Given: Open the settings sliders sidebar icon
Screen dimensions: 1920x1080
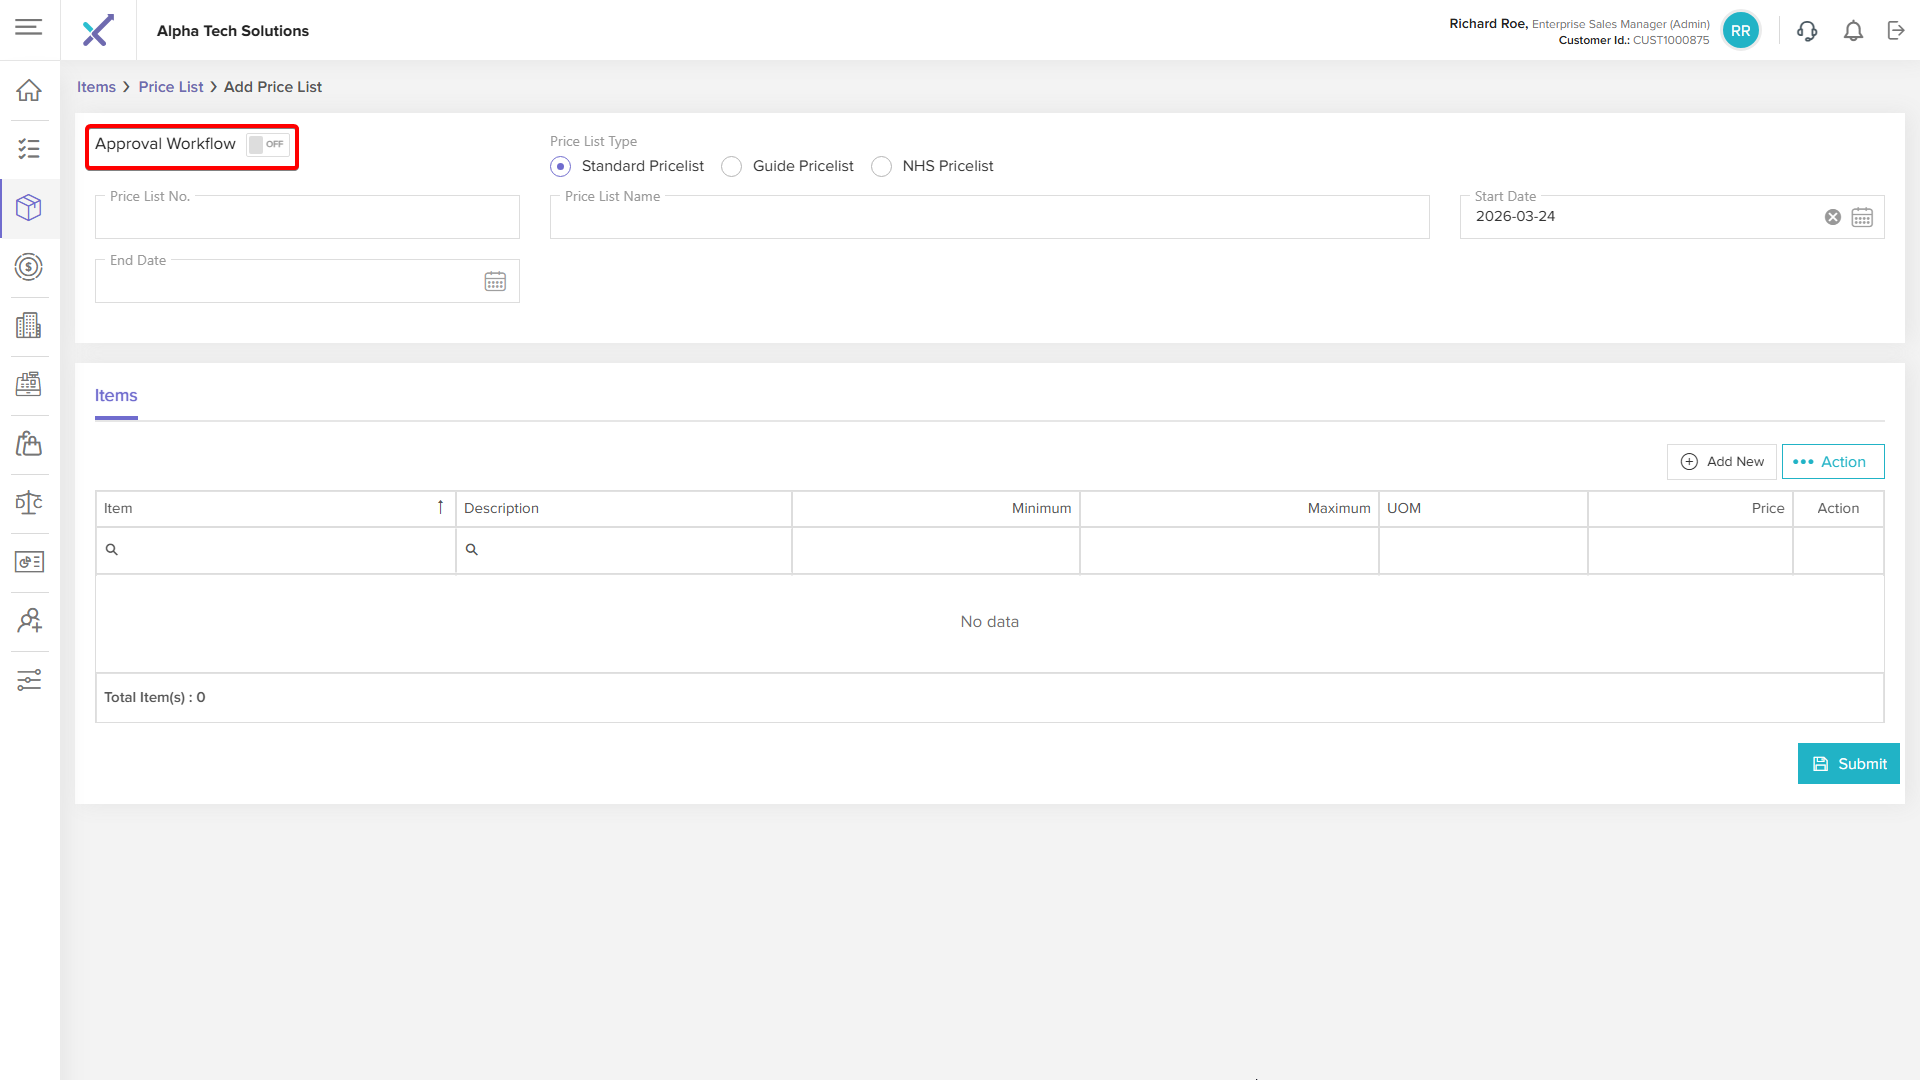Looking at the screenshot, I should [x=29, y=680].
